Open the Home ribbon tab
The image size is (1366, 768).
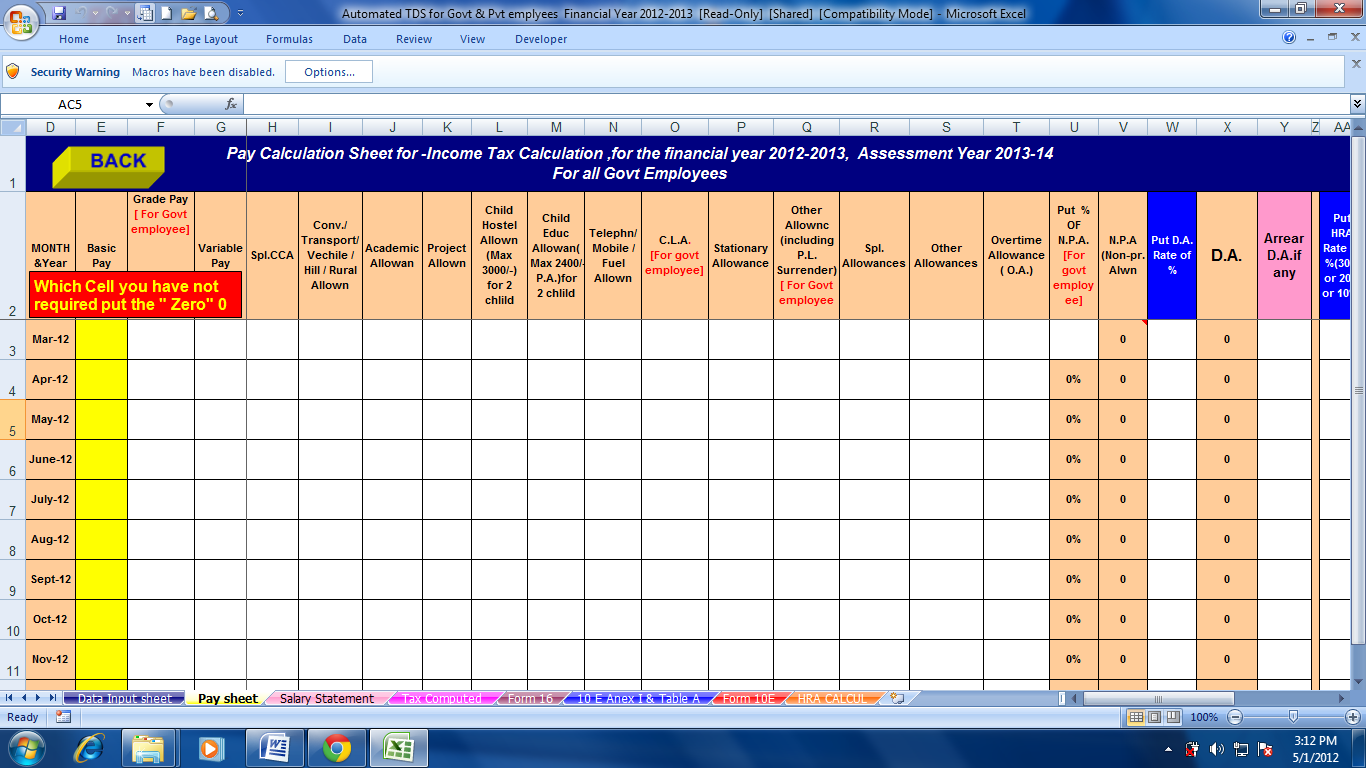click(74, 39)
